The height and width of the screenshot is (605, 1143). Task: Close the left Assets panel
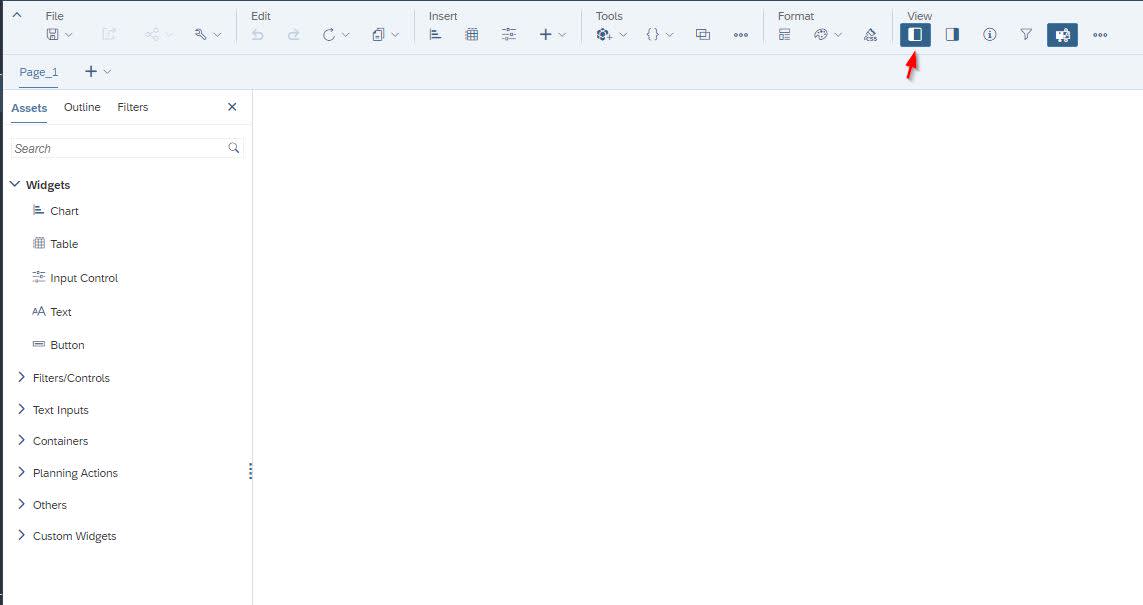pyautogui.click(x=232, y=107)
